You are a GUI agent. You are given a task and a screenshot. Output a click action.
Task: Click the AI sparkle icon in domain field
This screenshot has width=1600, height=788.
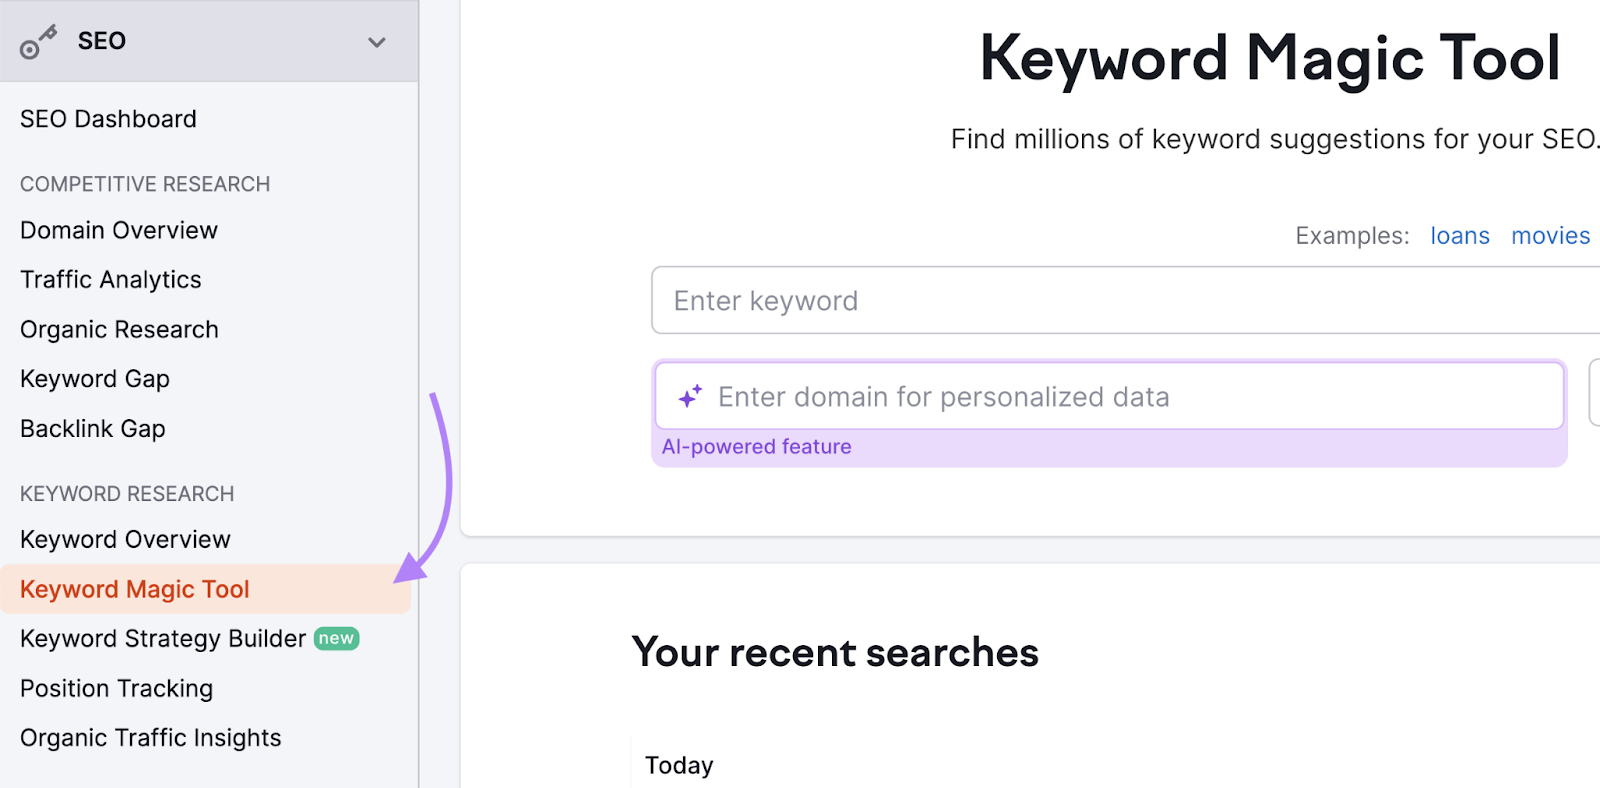click(x=689, y=396)
